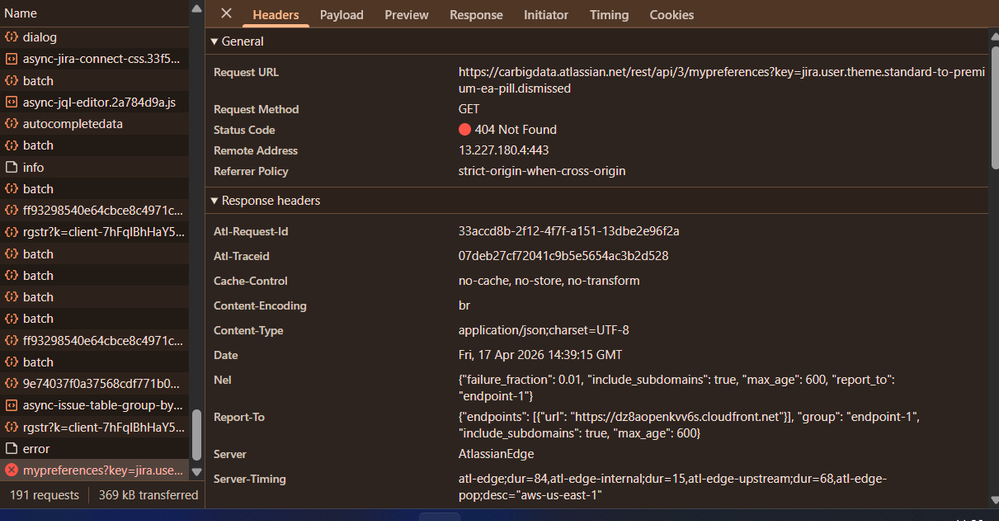The height and width of the screenshot is (521, 999).
Task: Open the Timing tab
Action: (x=609, y=15)
